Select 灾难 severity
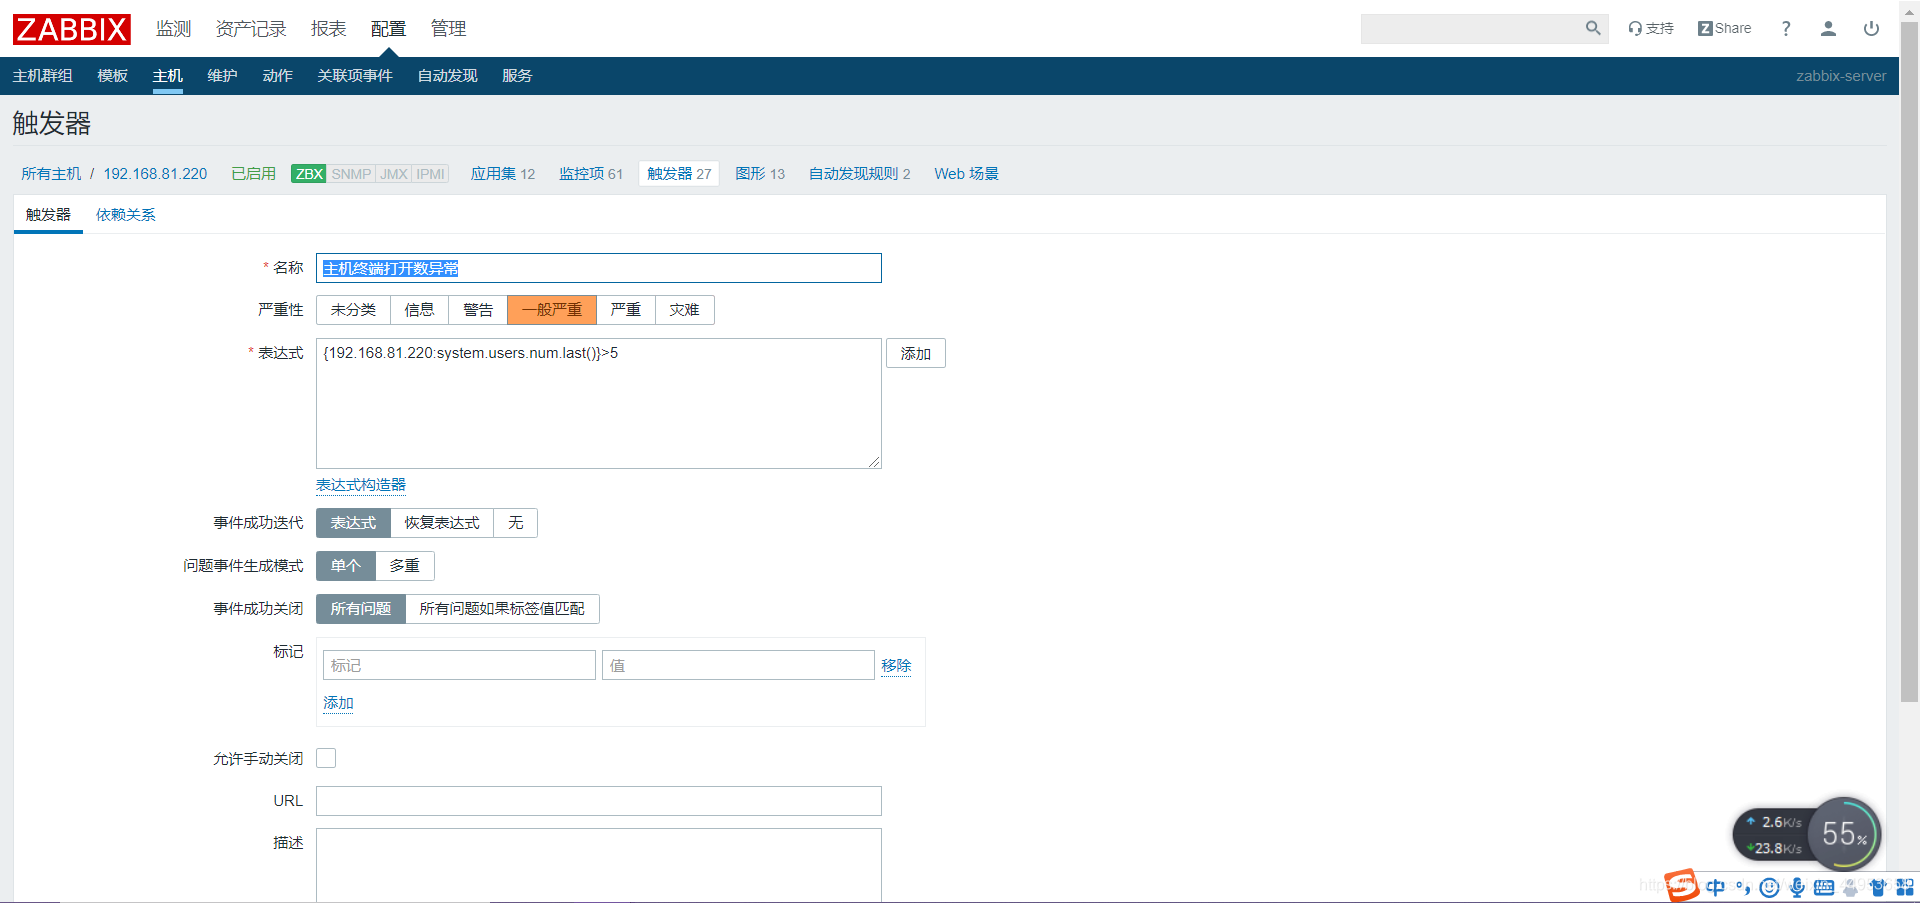 (x=685, y=310)
